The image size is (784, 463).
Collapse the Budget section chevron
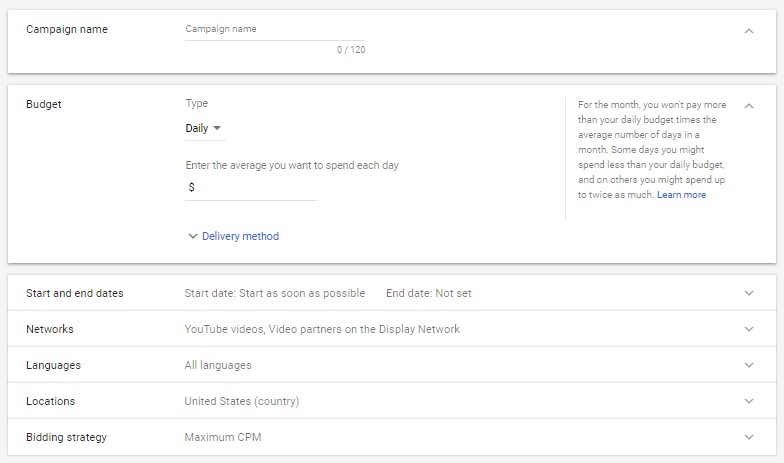point(749,105)
